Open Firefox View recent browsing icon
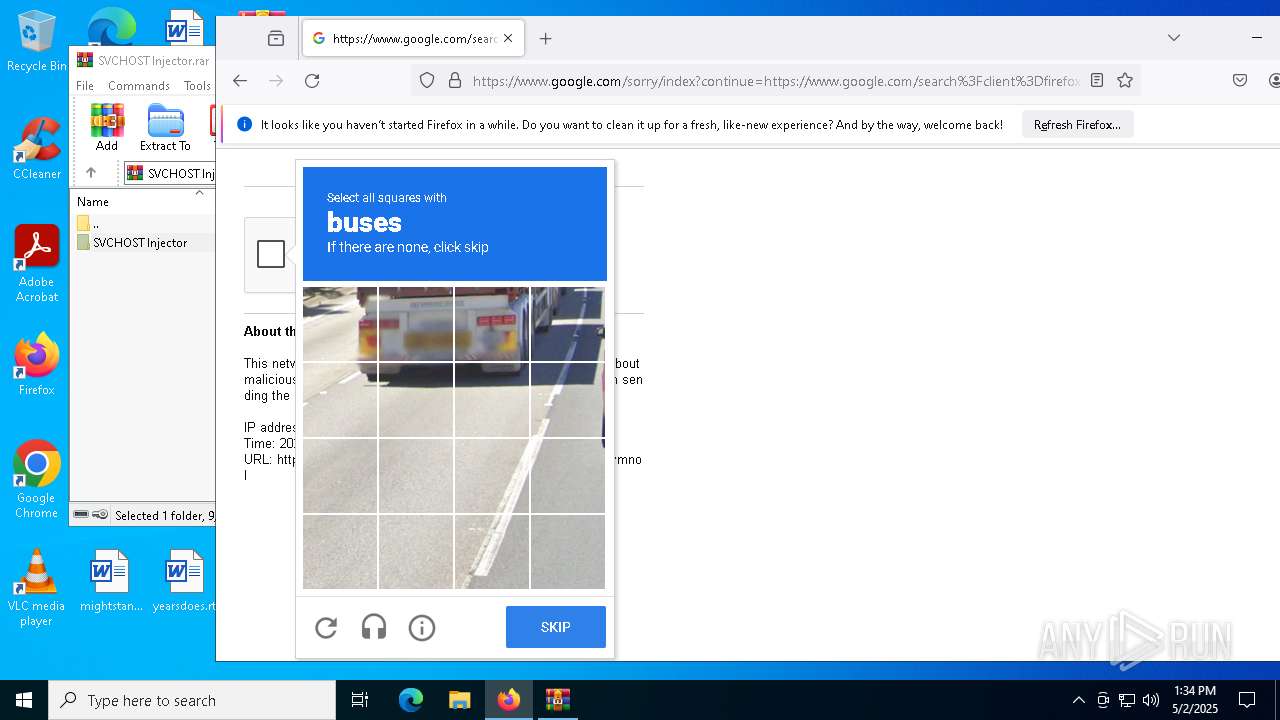 (x=276, y=39)
